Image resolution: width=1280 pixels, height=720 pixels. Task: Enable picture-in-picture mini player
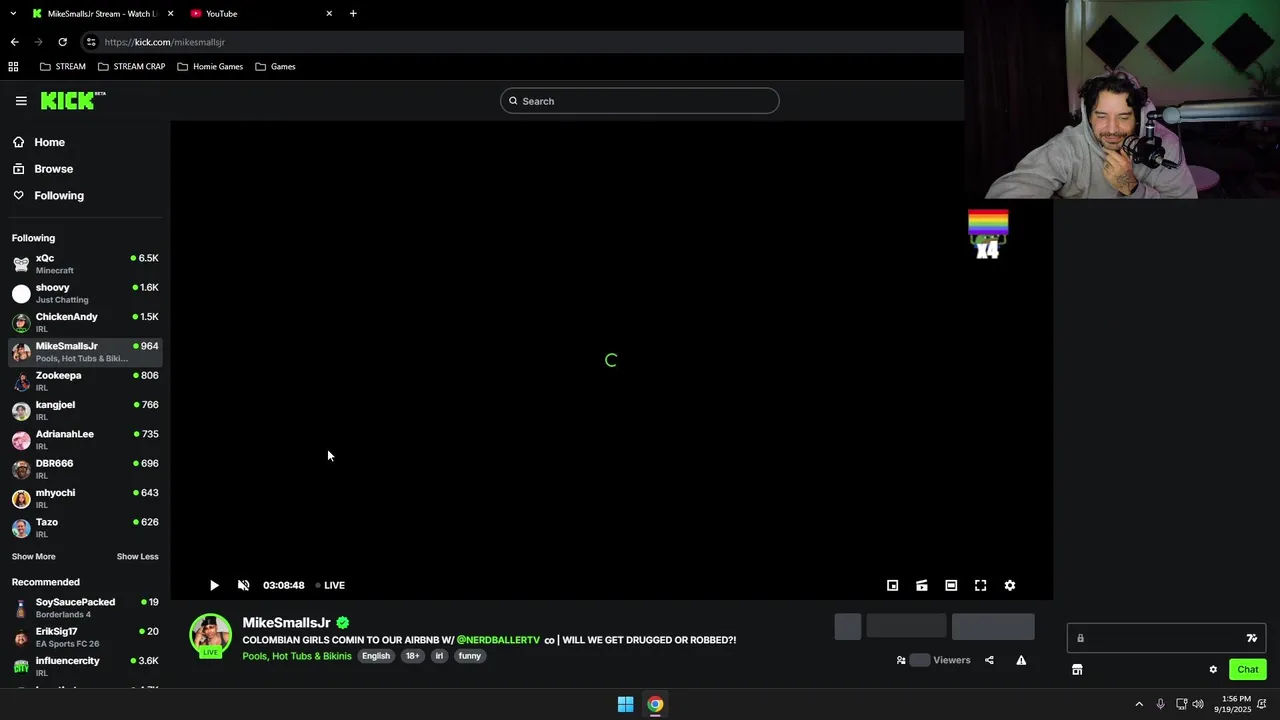[x=893, y=586]
